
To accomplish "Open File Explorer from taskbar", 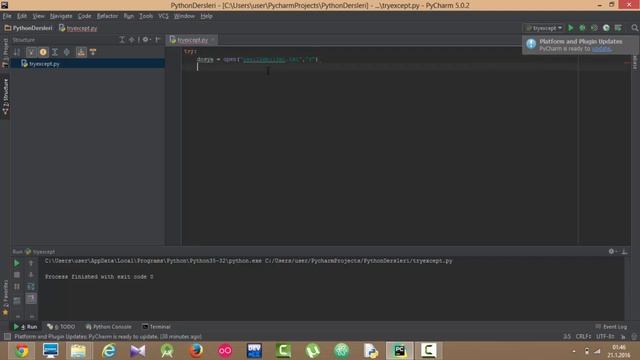I will (x=78, y=351).
